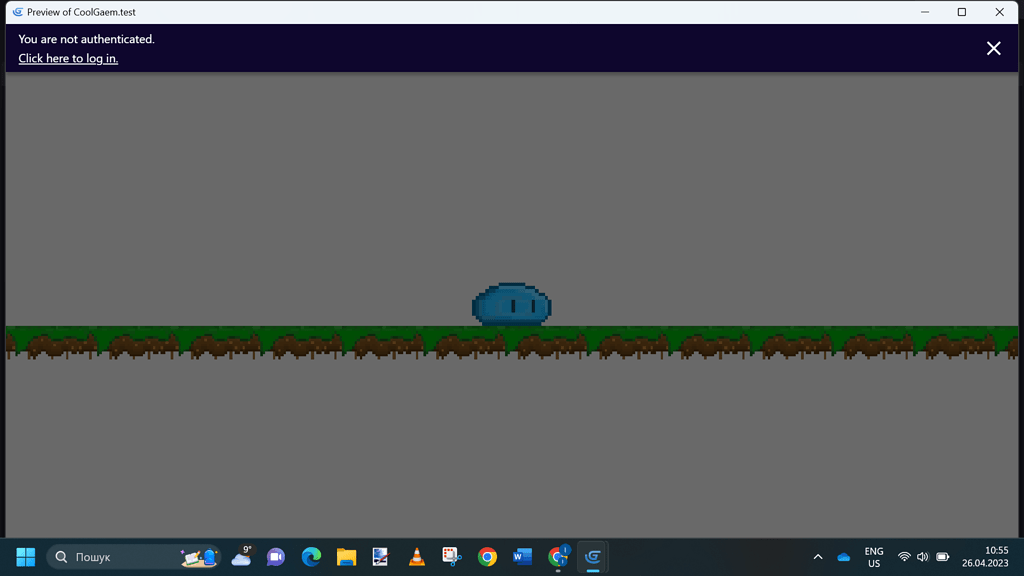Follow the Click here to log in link
The height and width of the screenshot is (576, 1024).
[x=67, y=58]
